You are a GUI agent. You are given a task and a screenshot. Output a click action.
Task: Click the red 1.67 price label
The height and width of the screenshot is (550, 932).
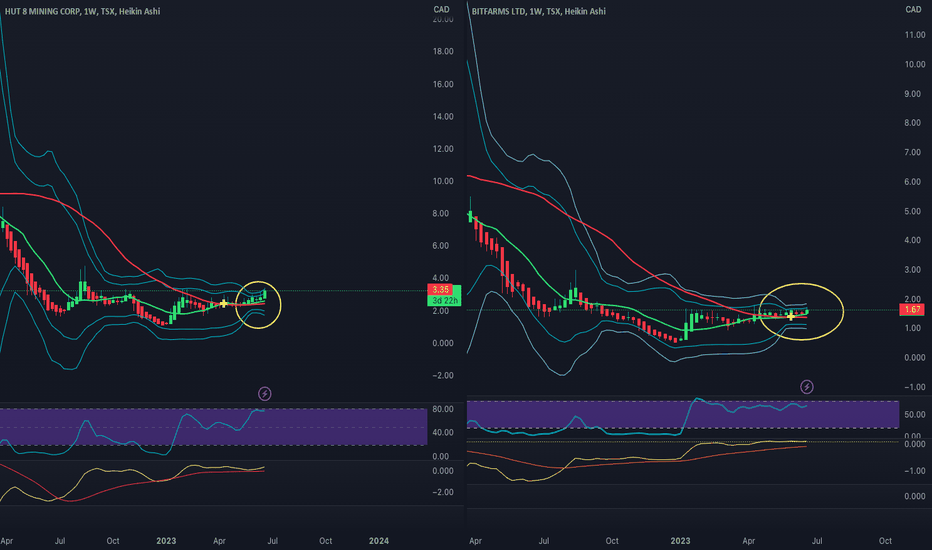point(912,310)
